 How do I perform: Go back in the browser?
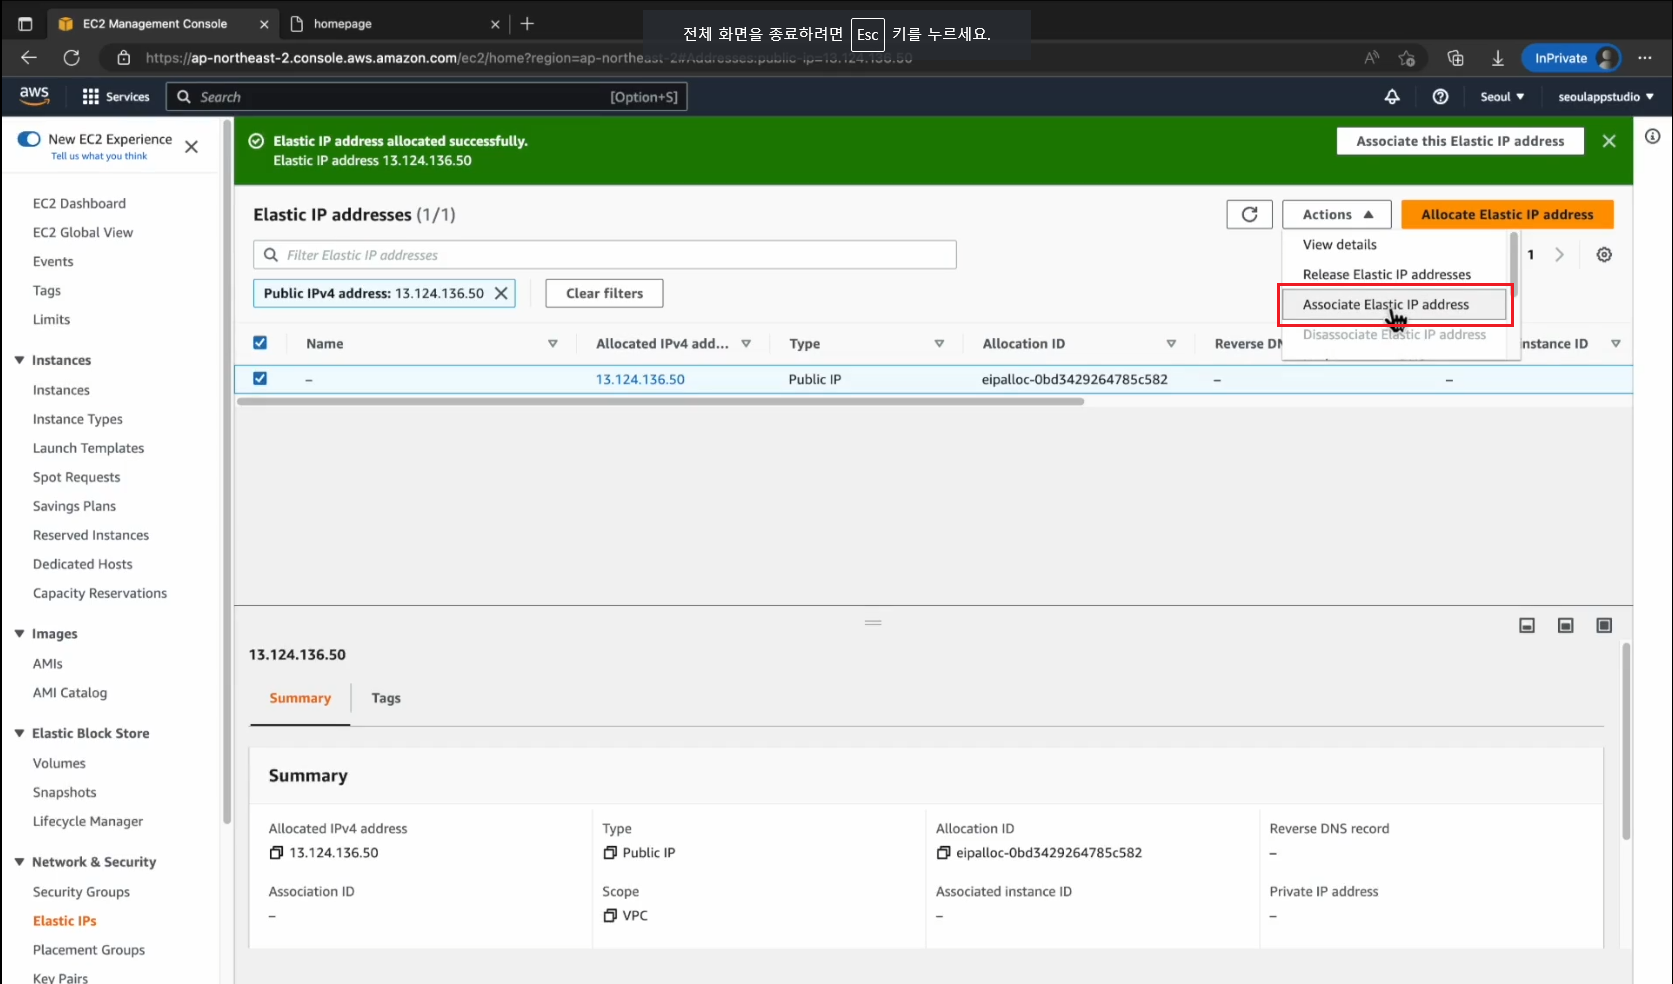(x=29, y=58)
